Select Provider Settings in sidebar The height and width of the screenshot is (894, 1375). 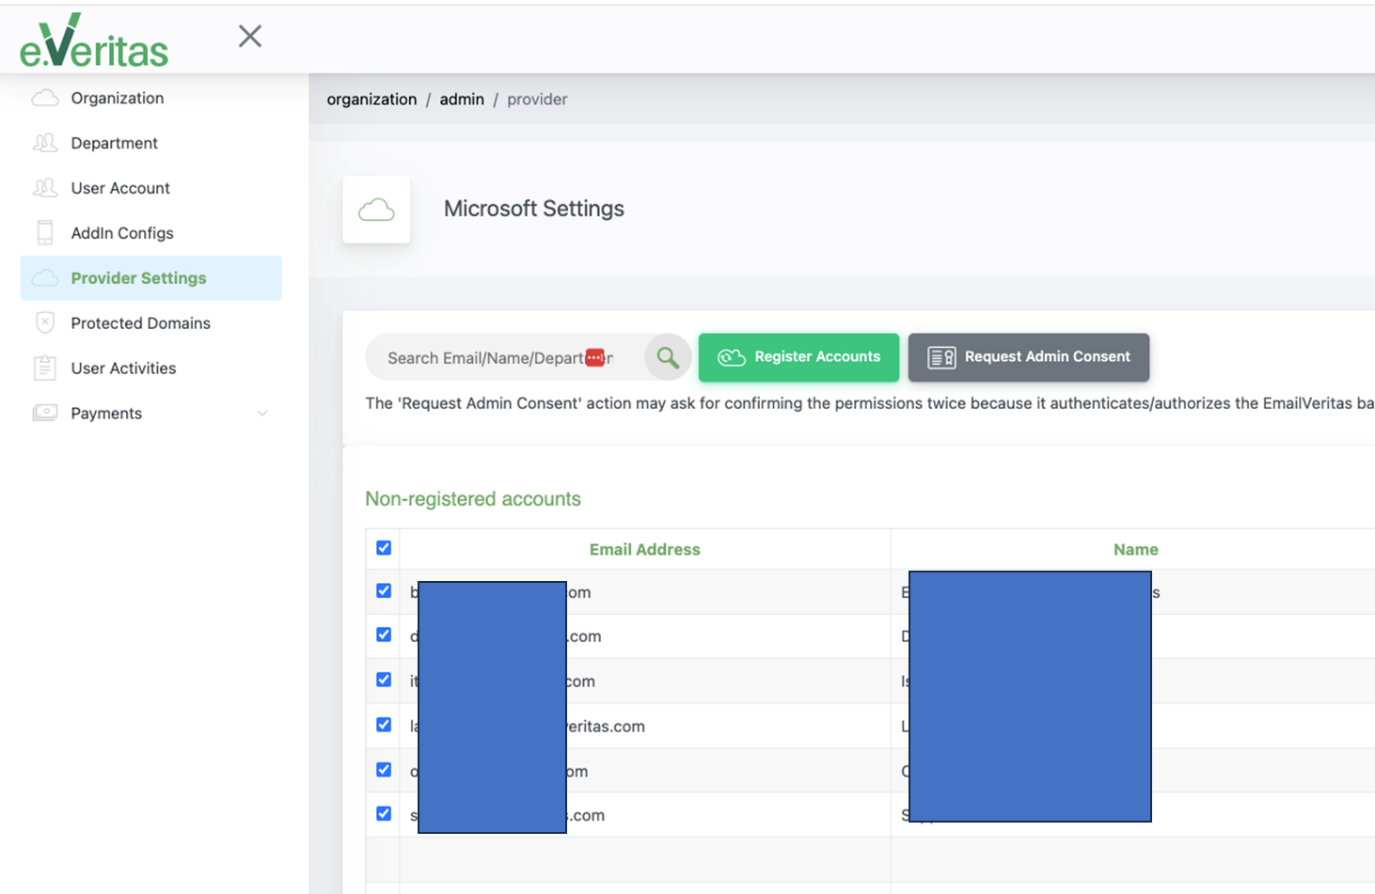point(151,278)
